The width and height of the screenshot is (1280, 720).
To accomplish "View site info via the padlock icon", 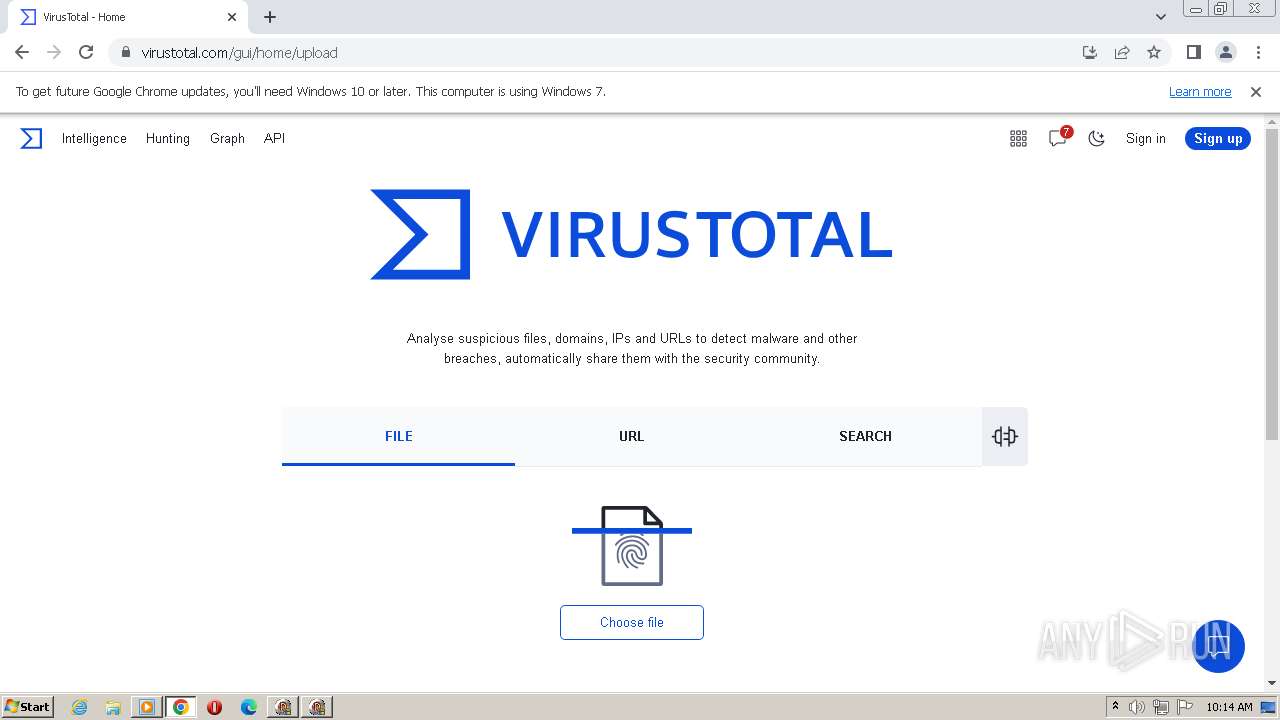I will (125, 52).
